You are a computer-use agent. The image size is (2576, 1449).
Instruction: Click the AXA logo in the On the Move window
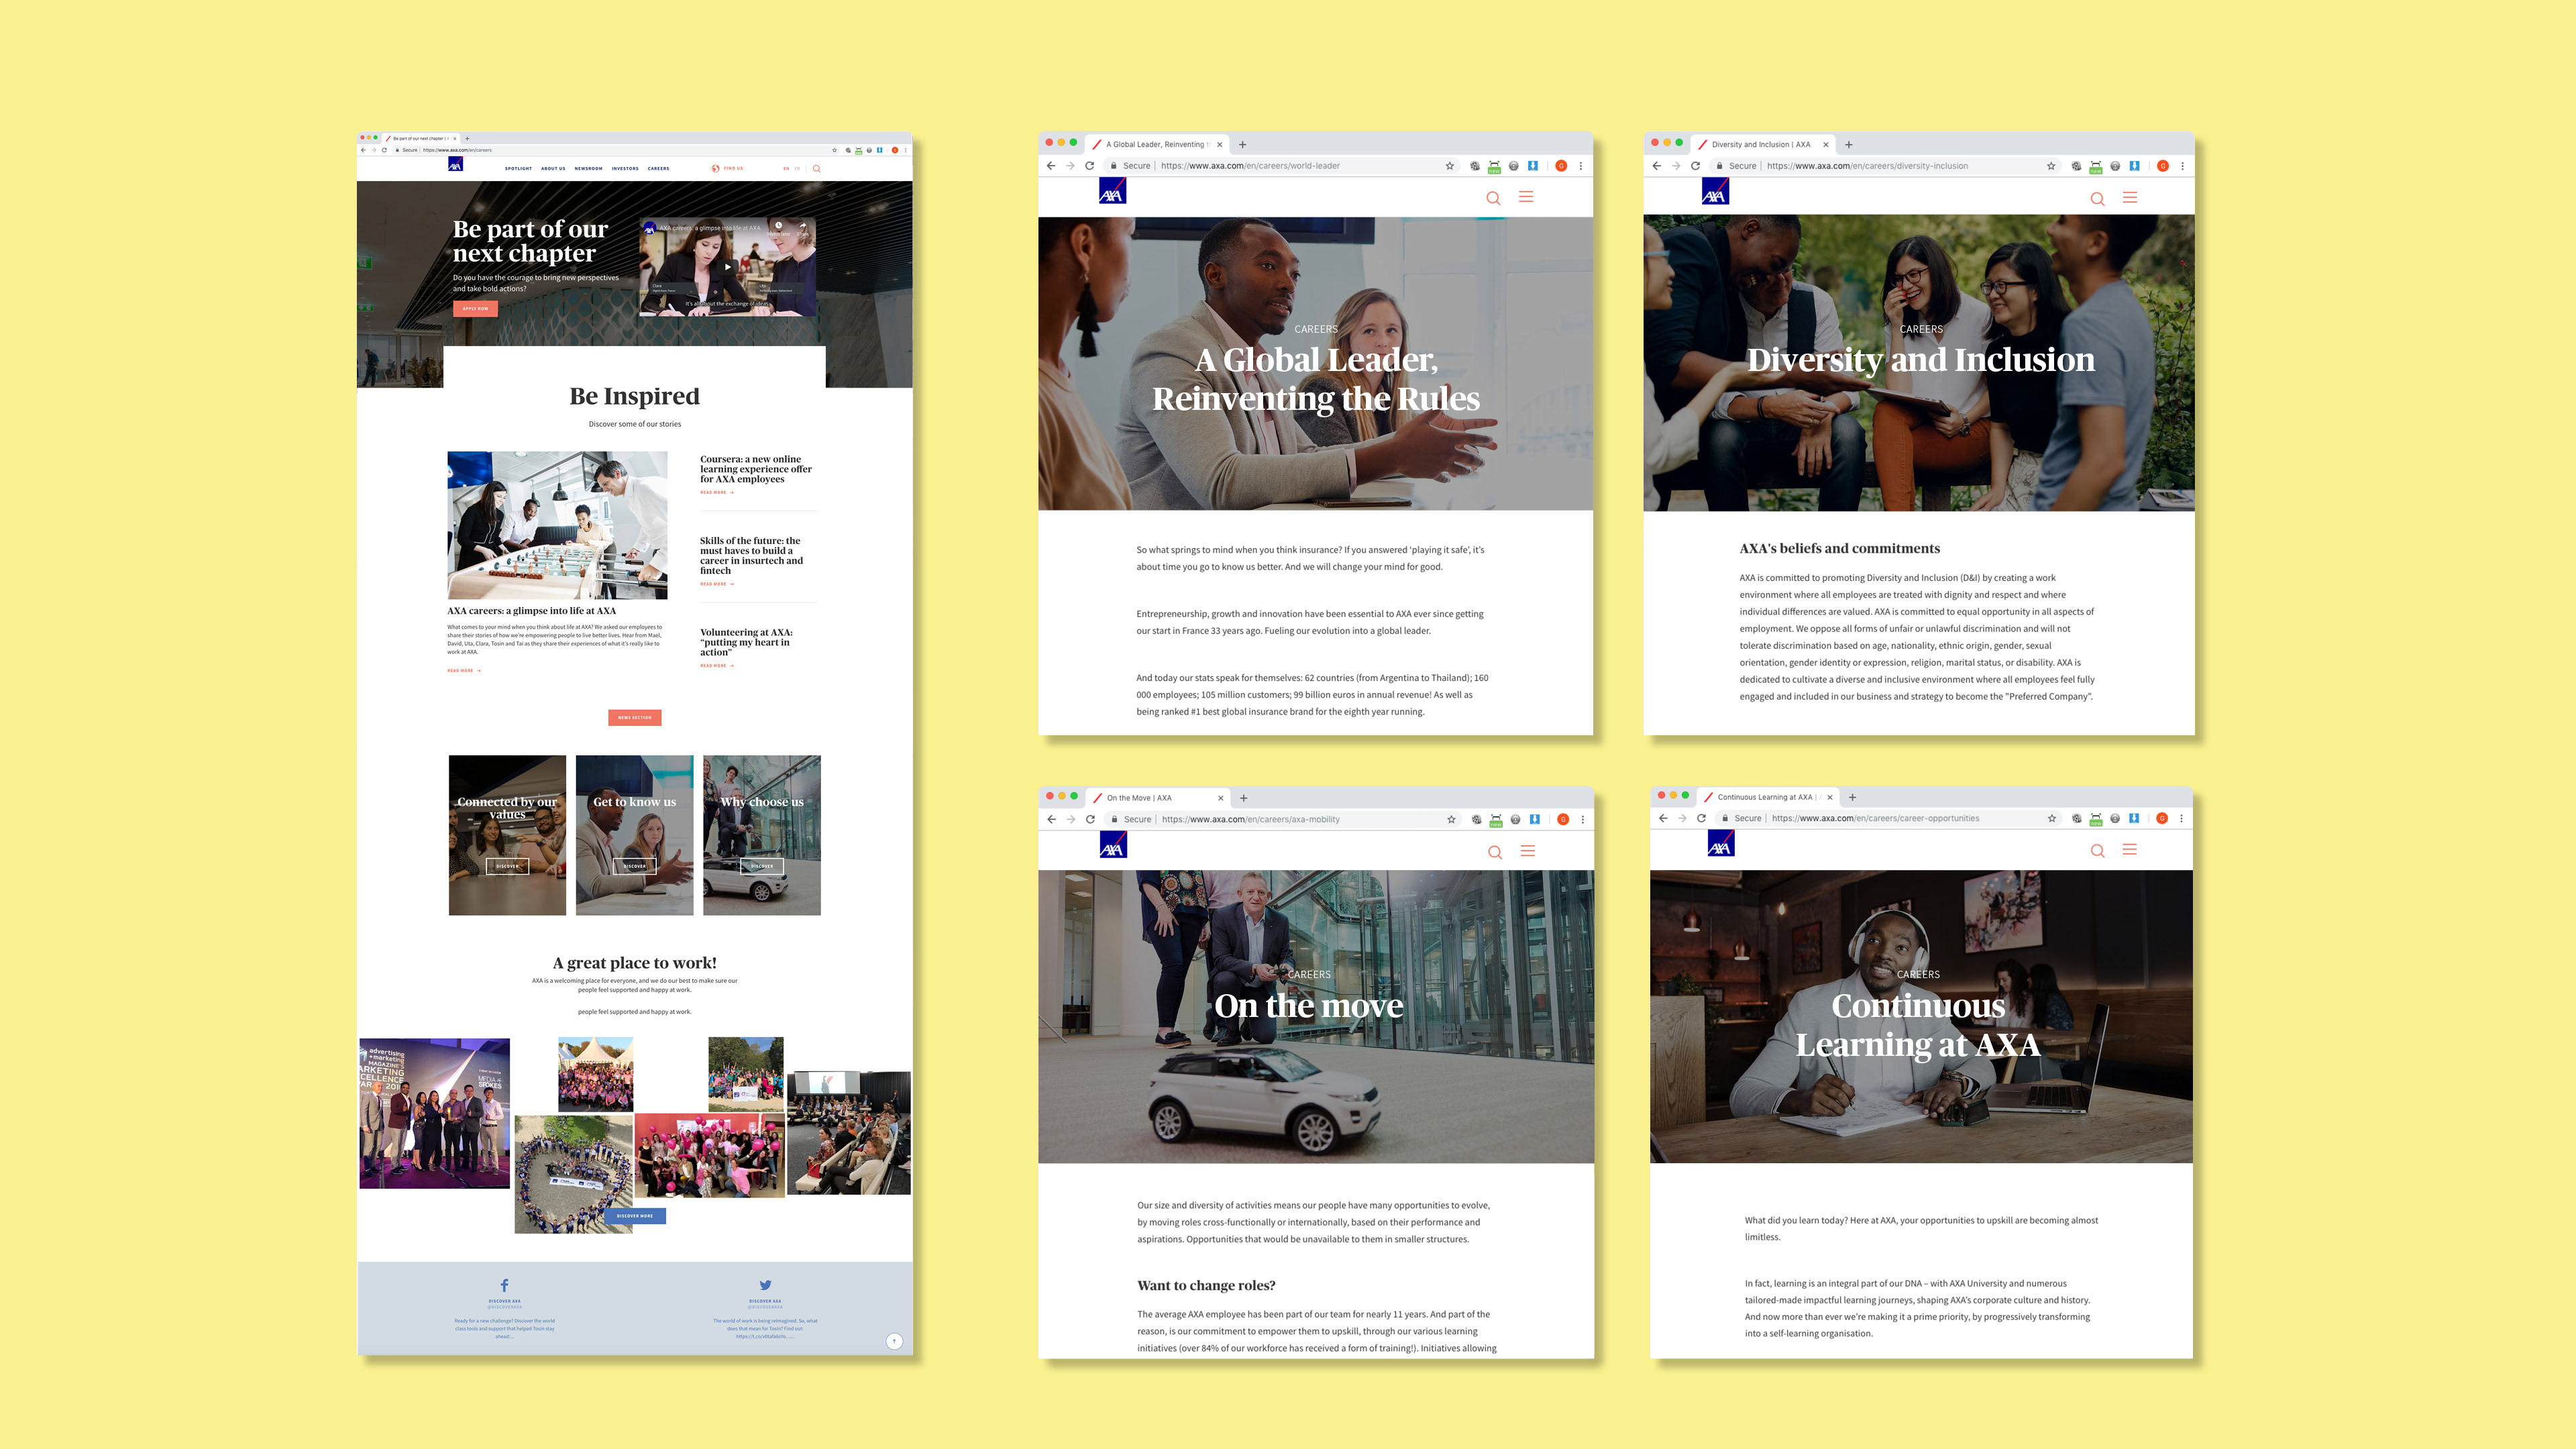1113,845
